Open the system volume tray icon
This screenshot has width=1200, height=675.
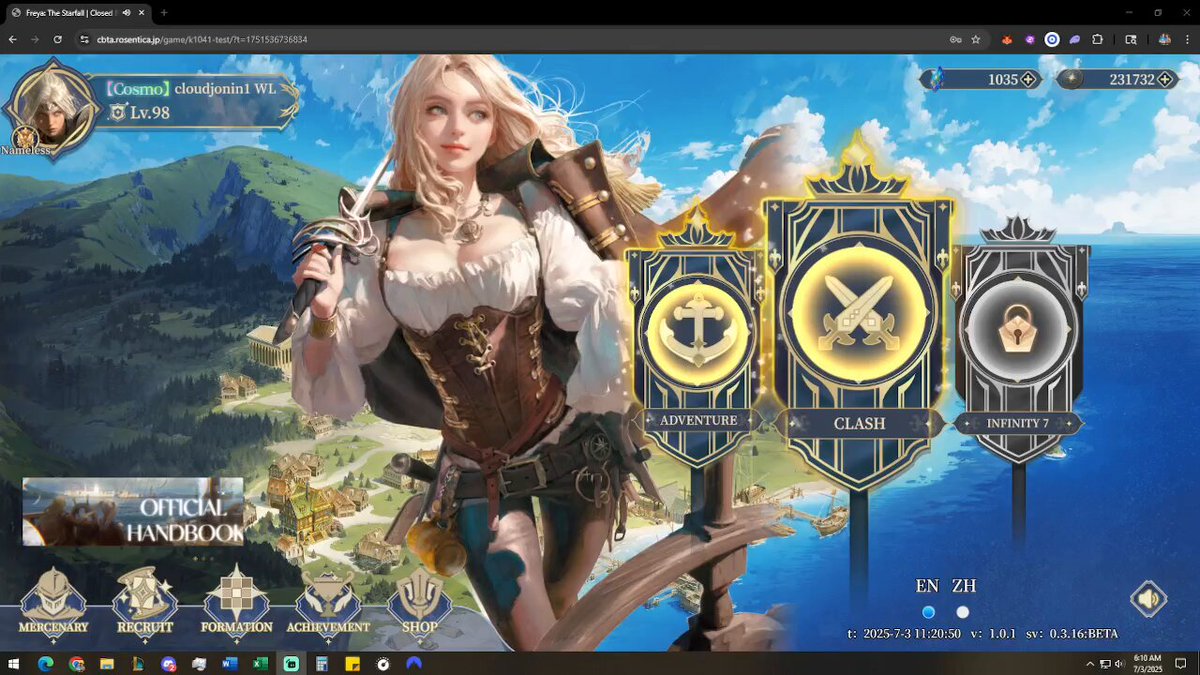pos(1120,664)
